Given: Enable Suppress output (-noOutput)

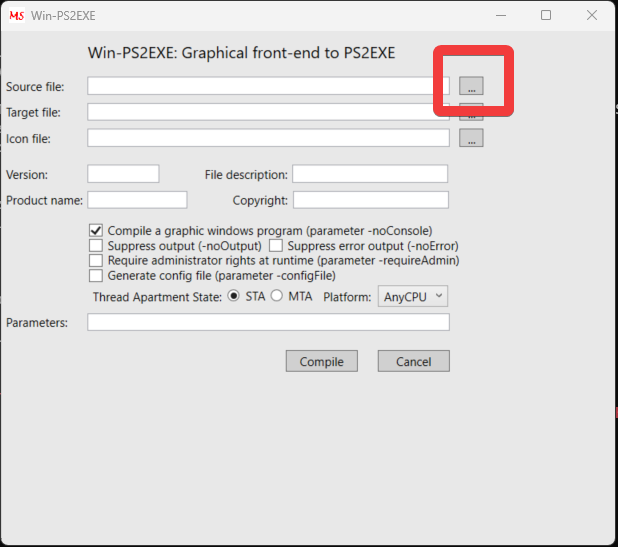Looking at the screenshot, I should pos(96,246).
